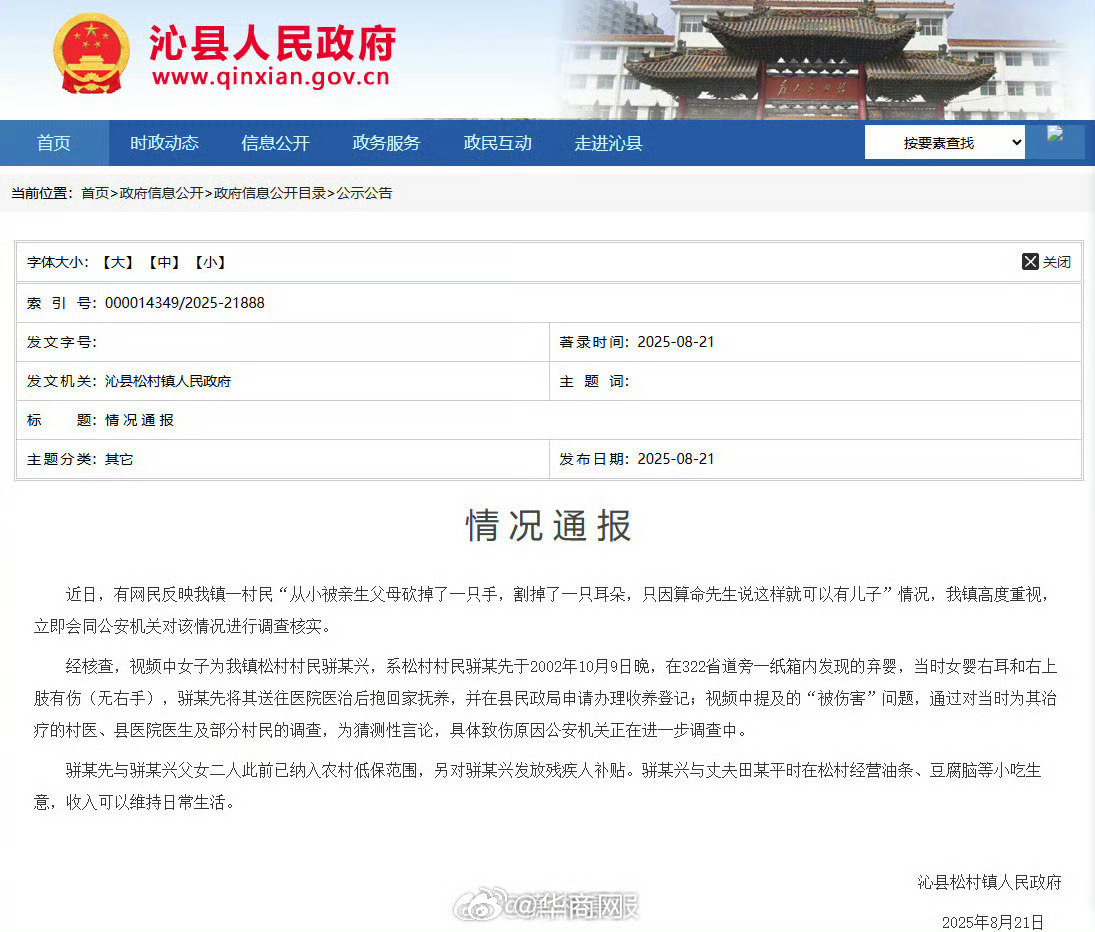Click the 主题词 label
This screenshot has width=1095, height=932.
(x=594, y=381)
